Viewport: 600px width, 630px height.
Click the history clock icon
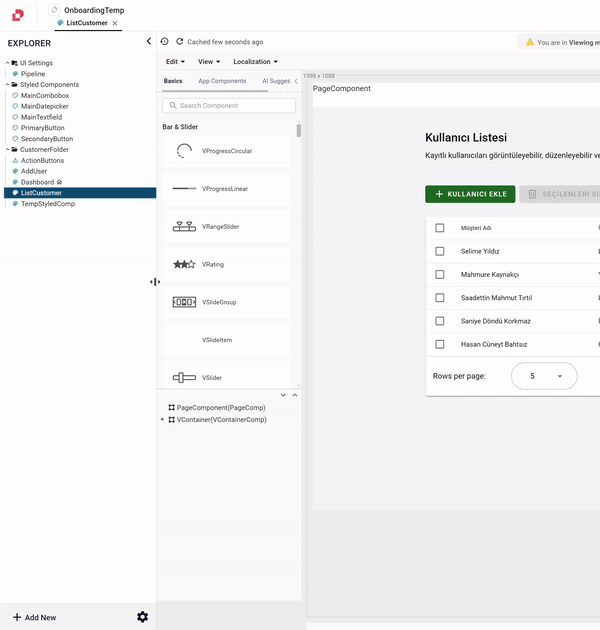click(165, 42)
